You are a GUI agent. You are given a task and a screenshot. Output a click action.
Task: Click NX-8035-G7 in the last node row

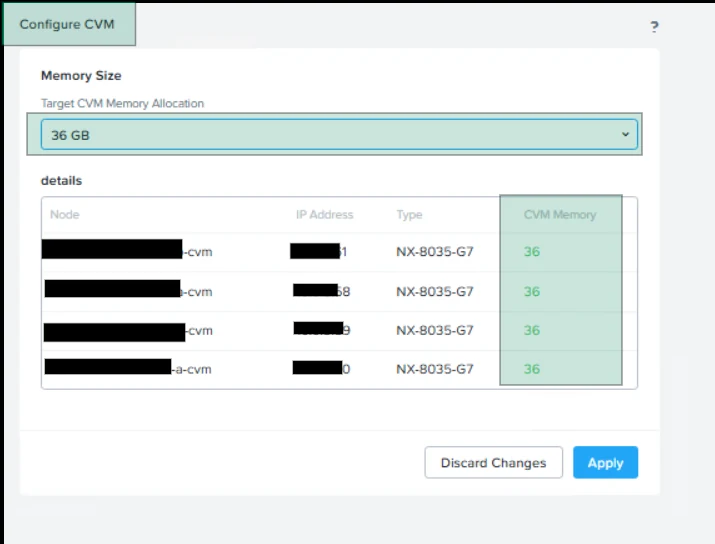tap(435, 369)
